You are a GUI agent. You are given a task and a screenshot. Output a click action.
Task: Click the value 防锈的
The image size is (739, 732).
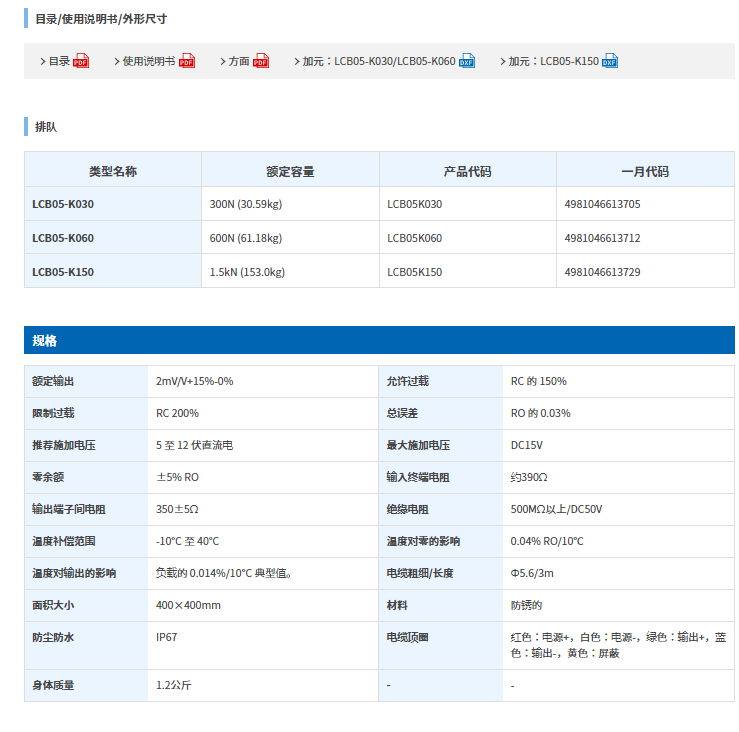pos(526,606)
